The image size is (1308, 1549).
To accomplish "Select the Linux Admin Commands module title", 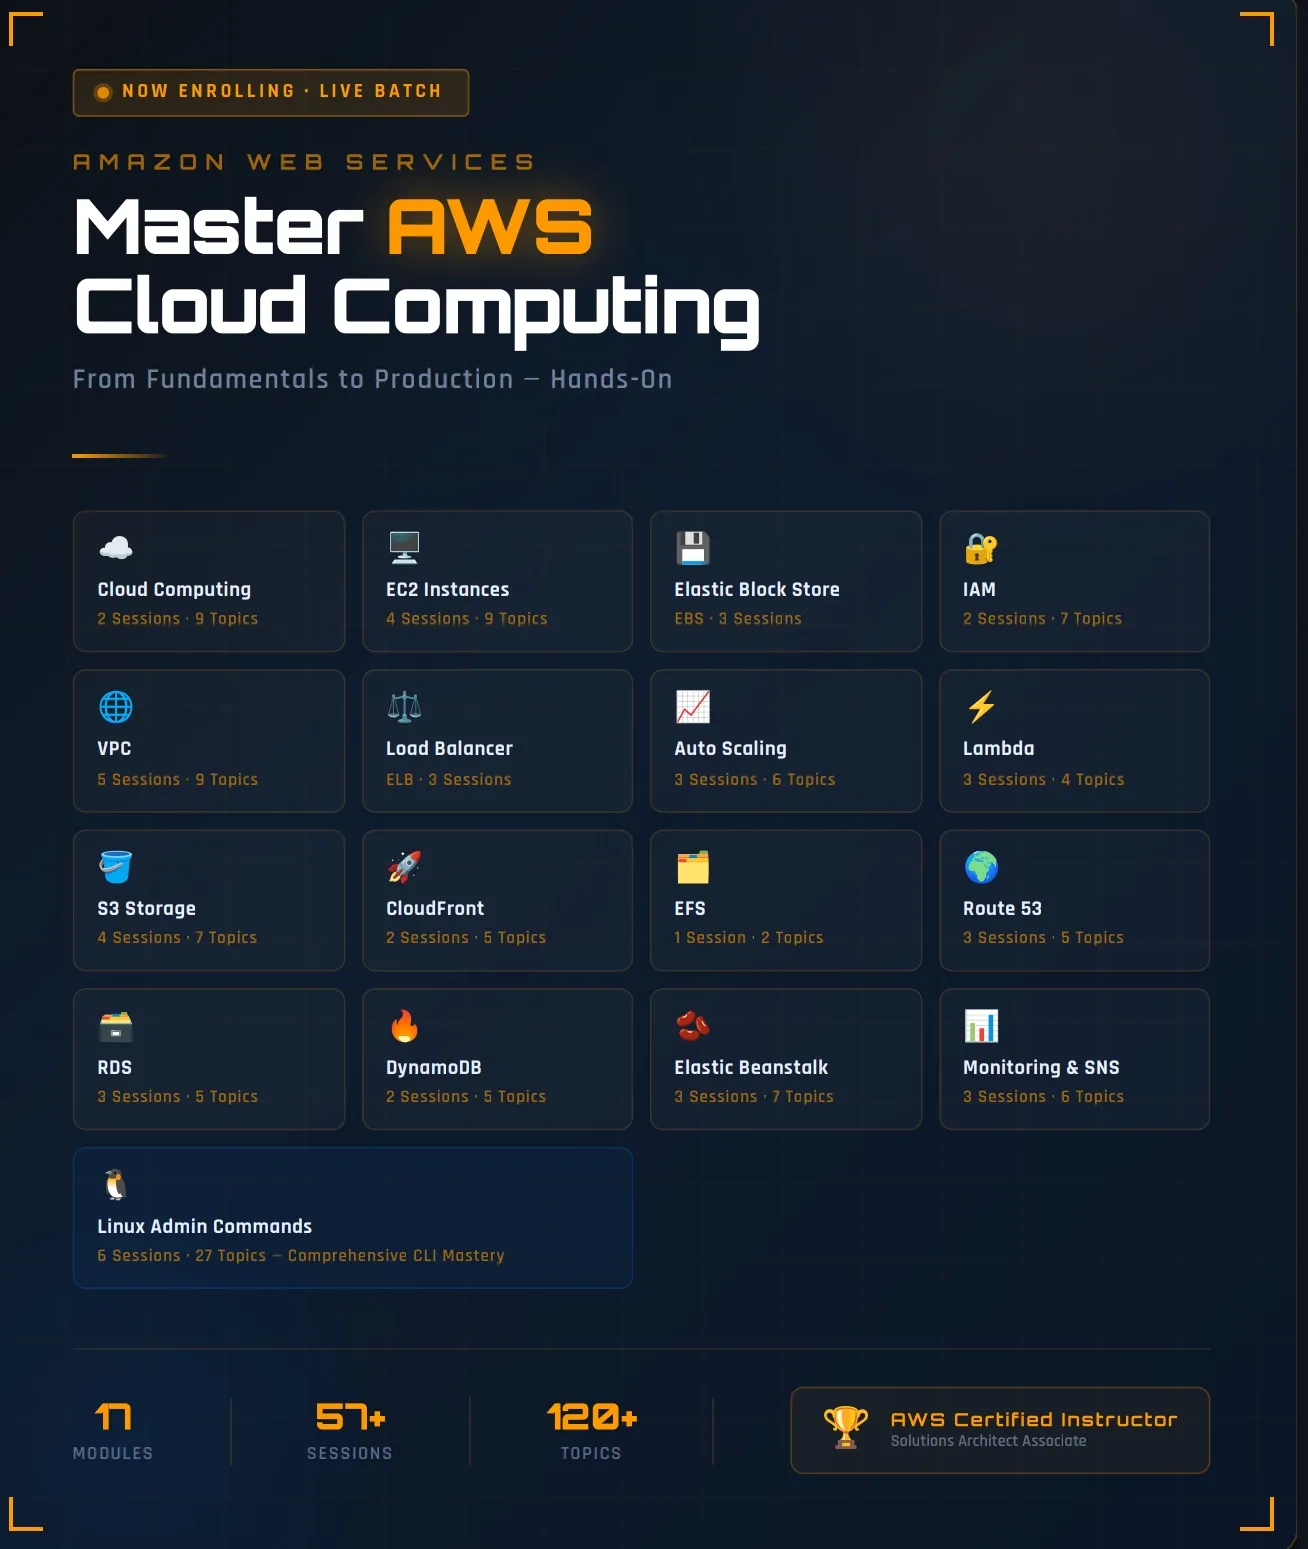I will (x=204, y=1227).
